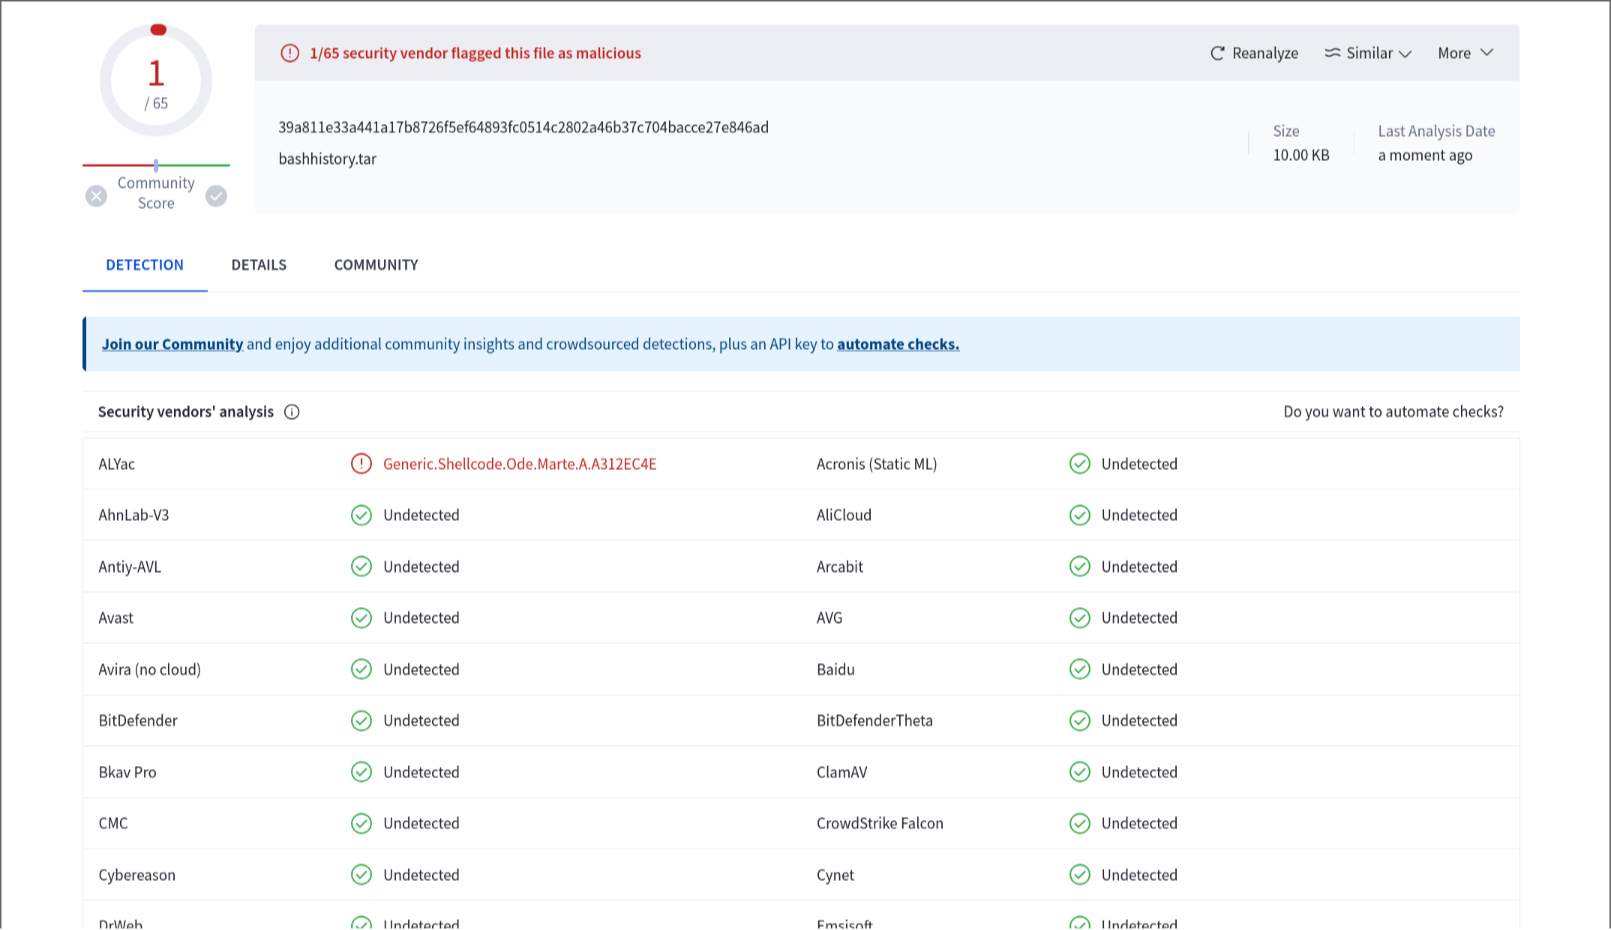Click the green checkmark for CrowdStrike Falcon
Viewport: 1611px width, 930px height.
click(1079, 823)
